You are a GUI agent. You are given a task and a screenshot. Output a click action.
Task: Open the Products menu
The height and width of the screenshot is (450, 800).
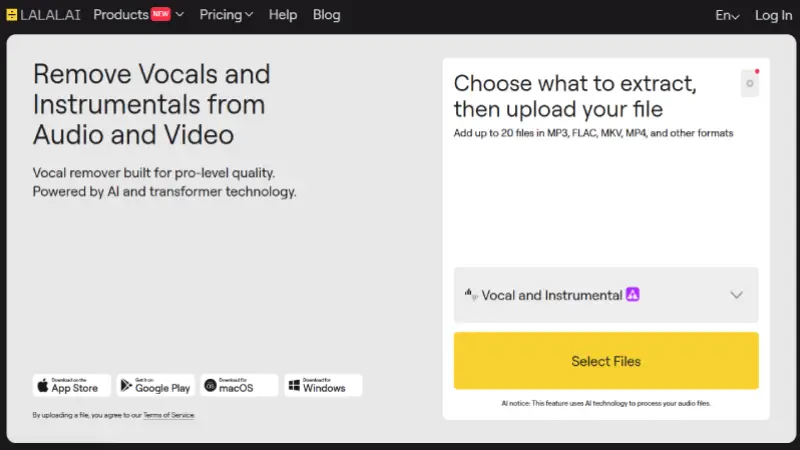(x=121, y=15)
